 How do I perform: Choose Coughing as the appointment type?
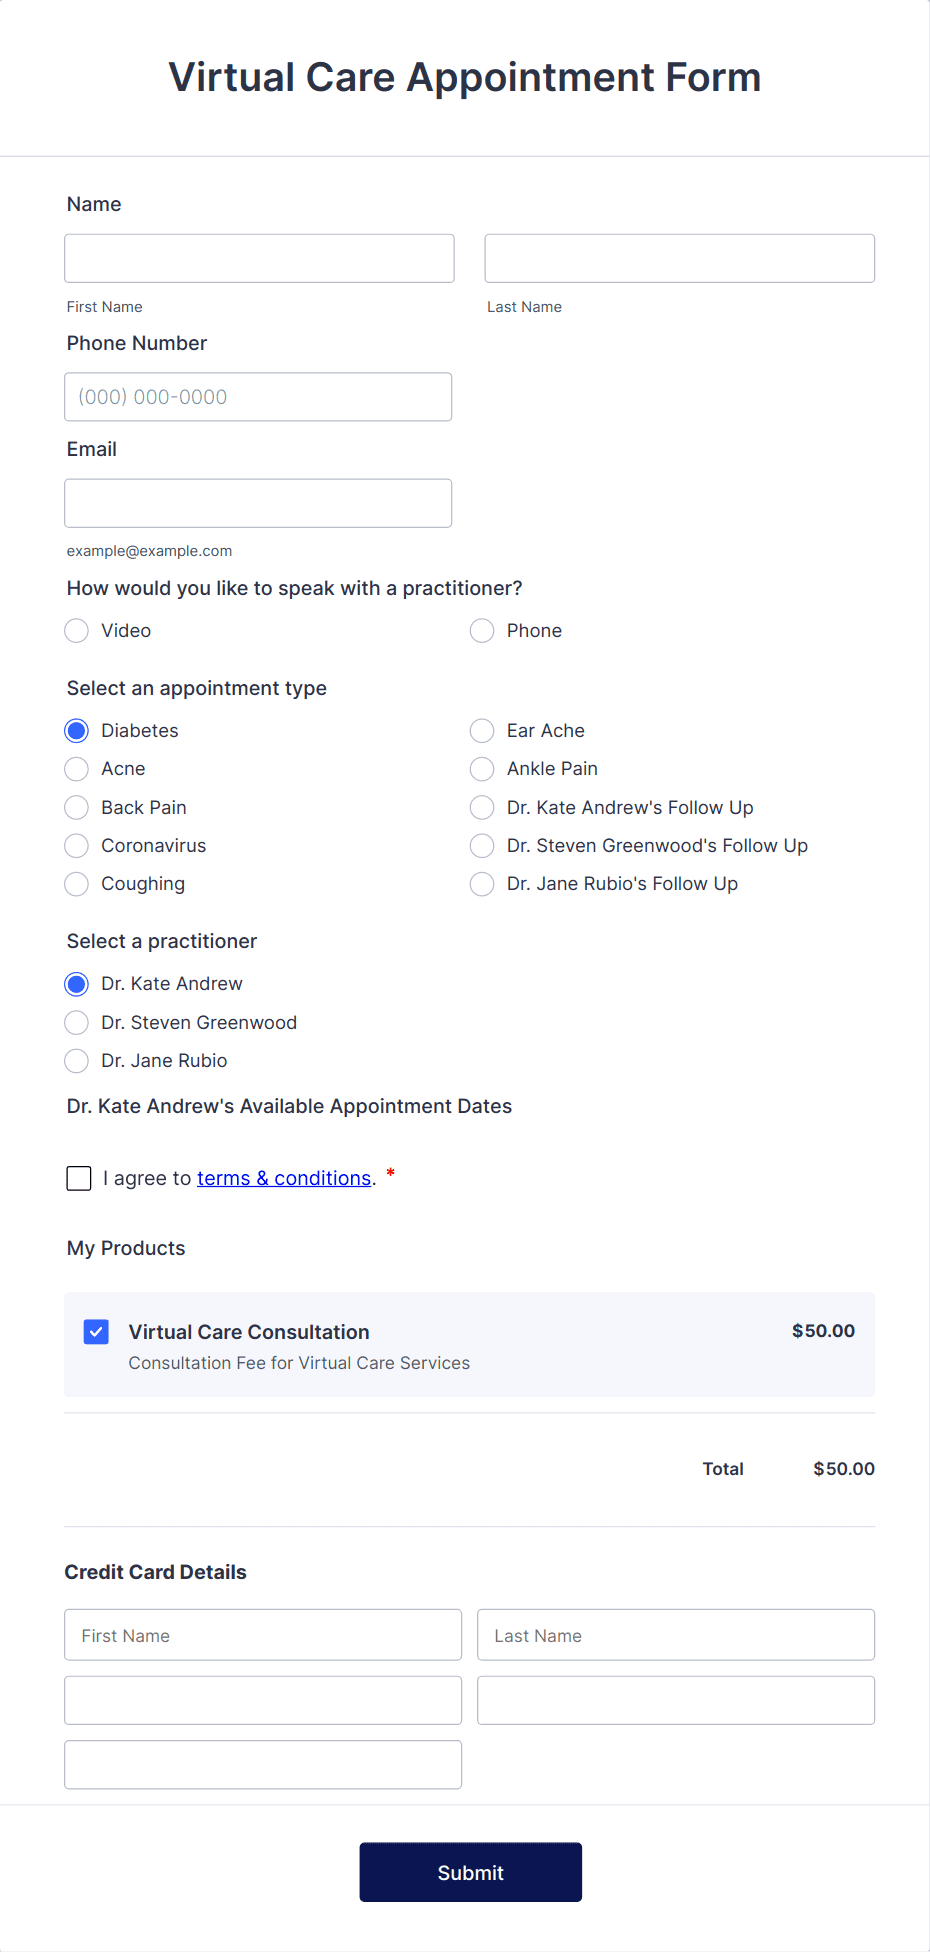coord(76,883)
